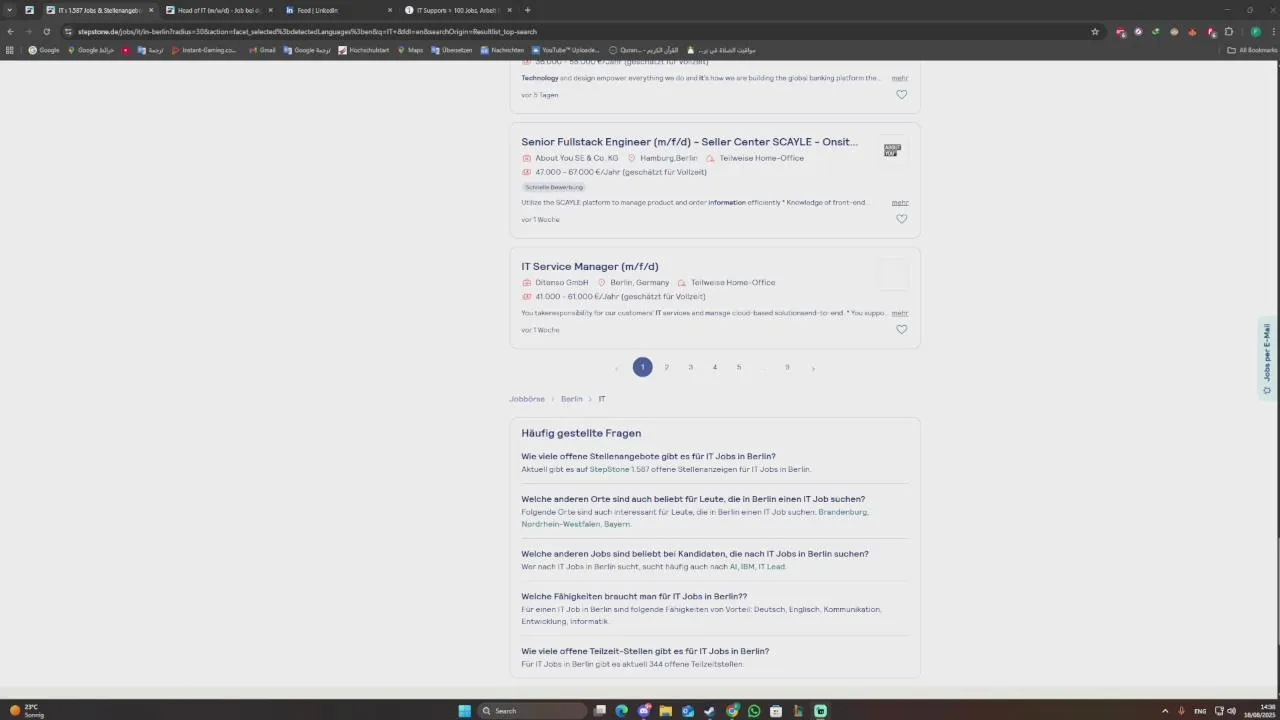This screenshot has height=720, width=1280.
Task: Open the IT Service Manager (m/f/d) job title
Action: [589, 266]
